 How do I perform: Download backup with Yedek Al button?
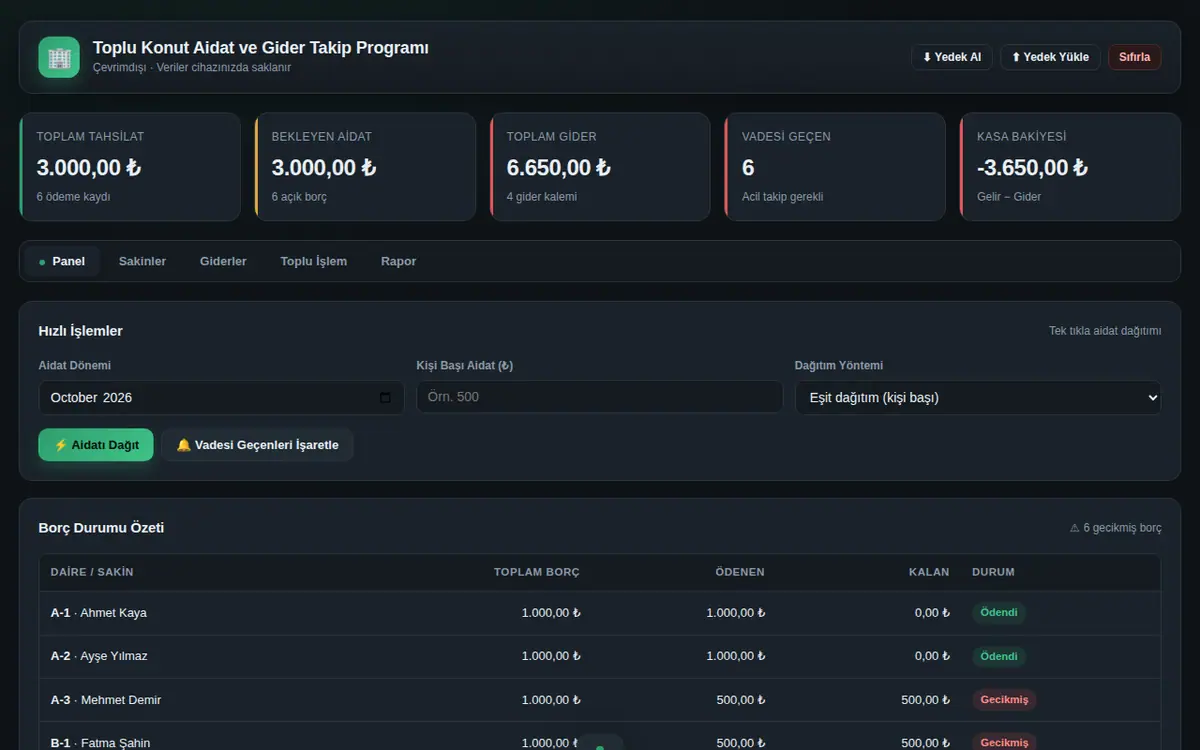tap(951, 57)
